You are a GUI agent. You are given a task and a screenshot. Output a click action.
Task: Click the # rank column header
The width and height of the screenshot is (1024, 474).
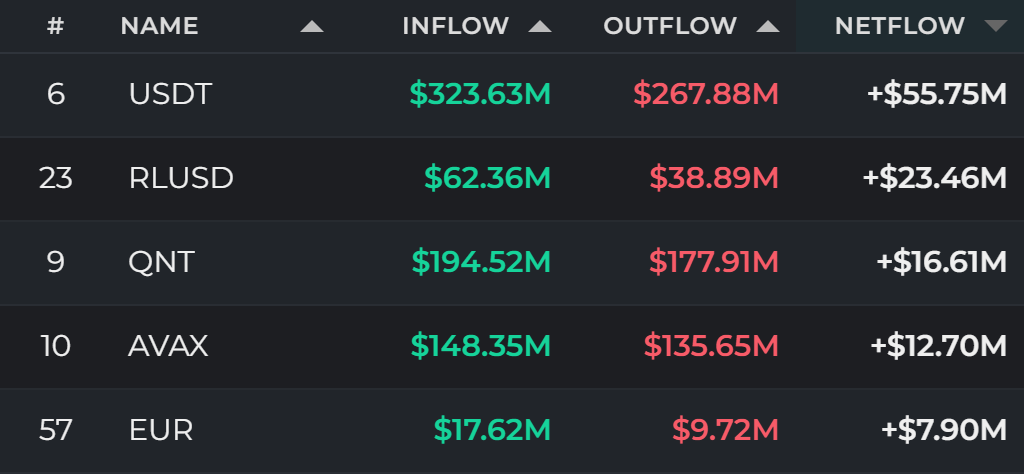[56, 26]
